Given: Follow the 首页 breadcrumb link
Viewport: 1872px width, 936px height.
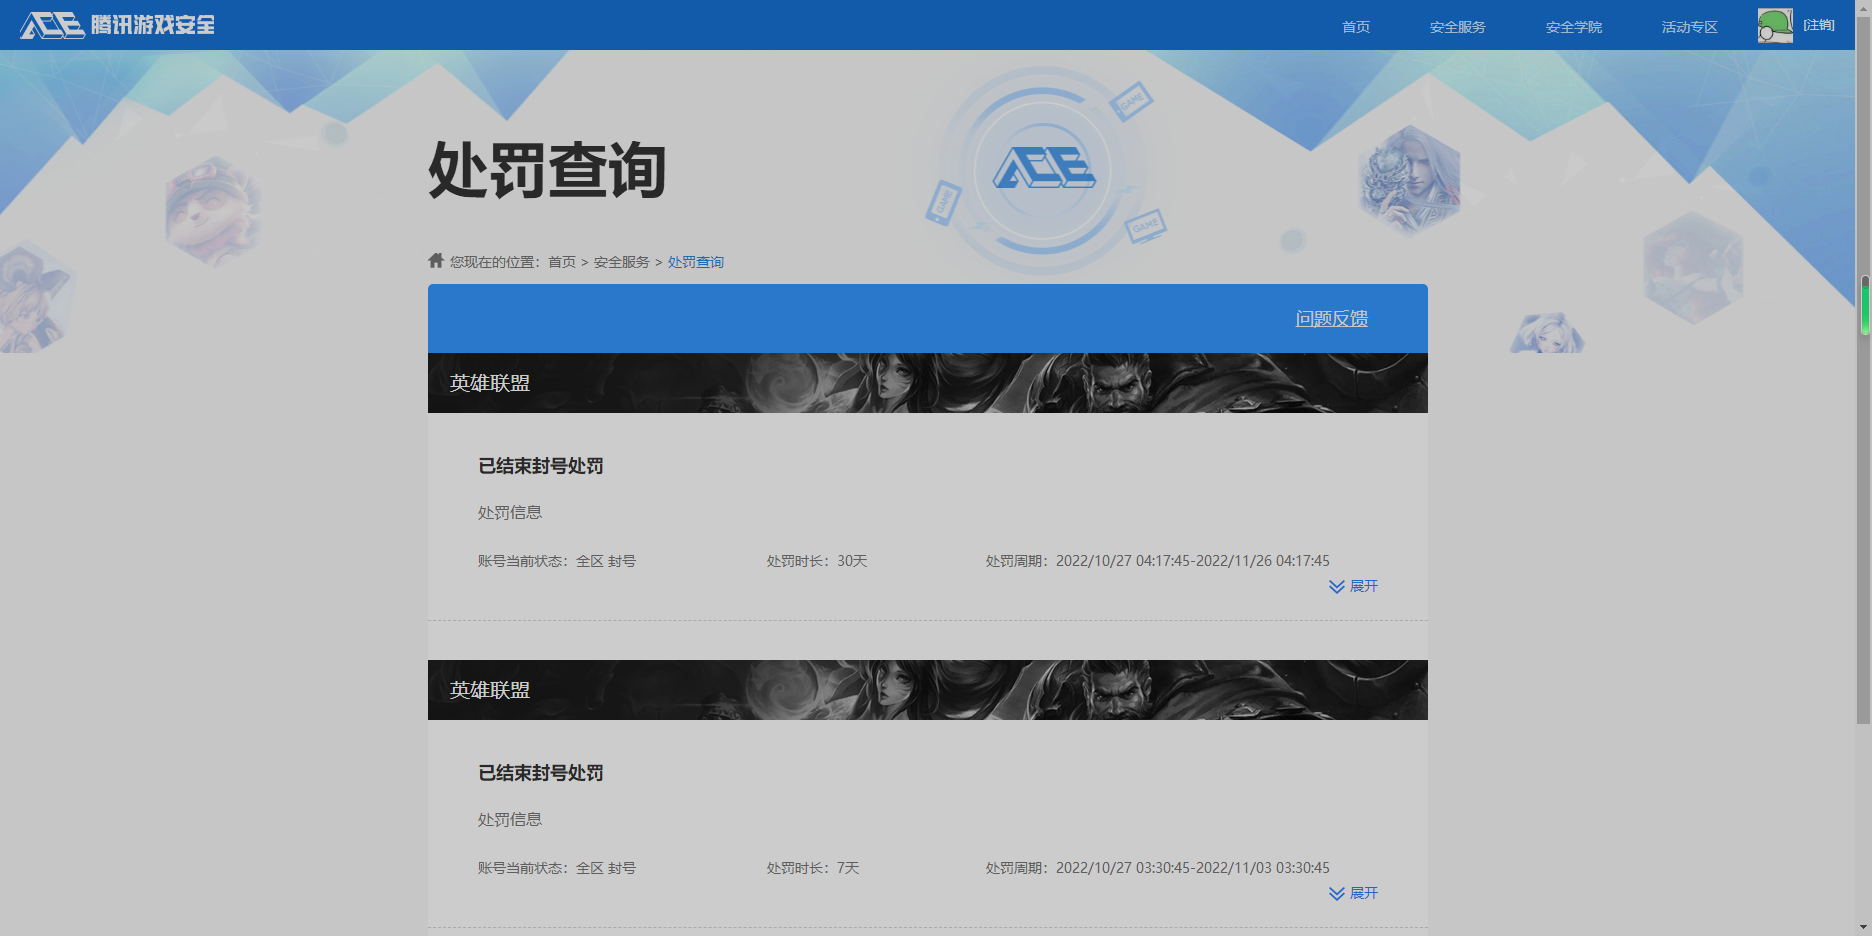Looking at the screenshot, I should pyautogui.click(x=562, y=262).
